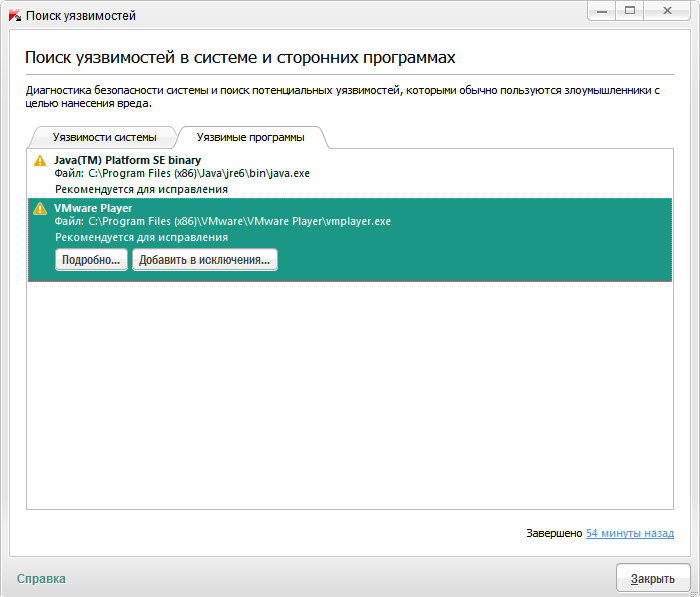Image resolution: width=700 pixels, height=597 pixels.
Task: Open the Справка help link
Action: [41, 579]
